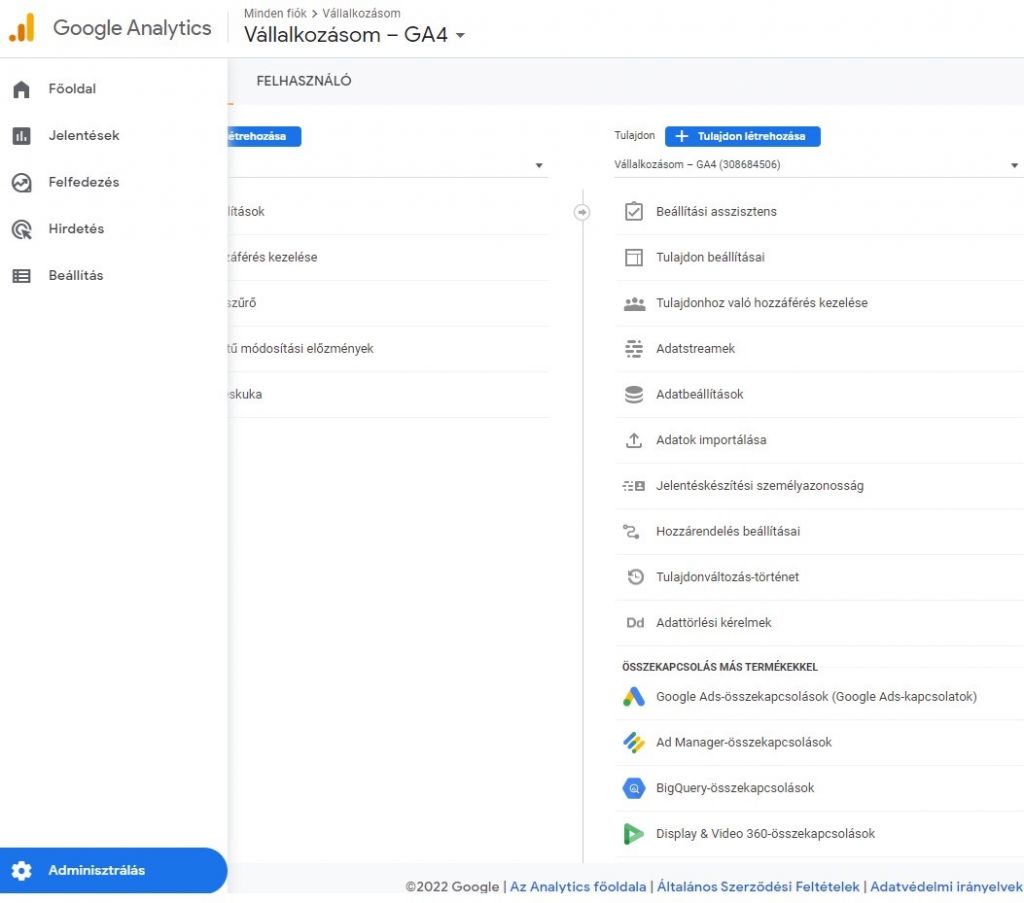Open Adatvédelmi irányelvek footer link
The height and width of the screenshot is (903, 1024).
946,887
